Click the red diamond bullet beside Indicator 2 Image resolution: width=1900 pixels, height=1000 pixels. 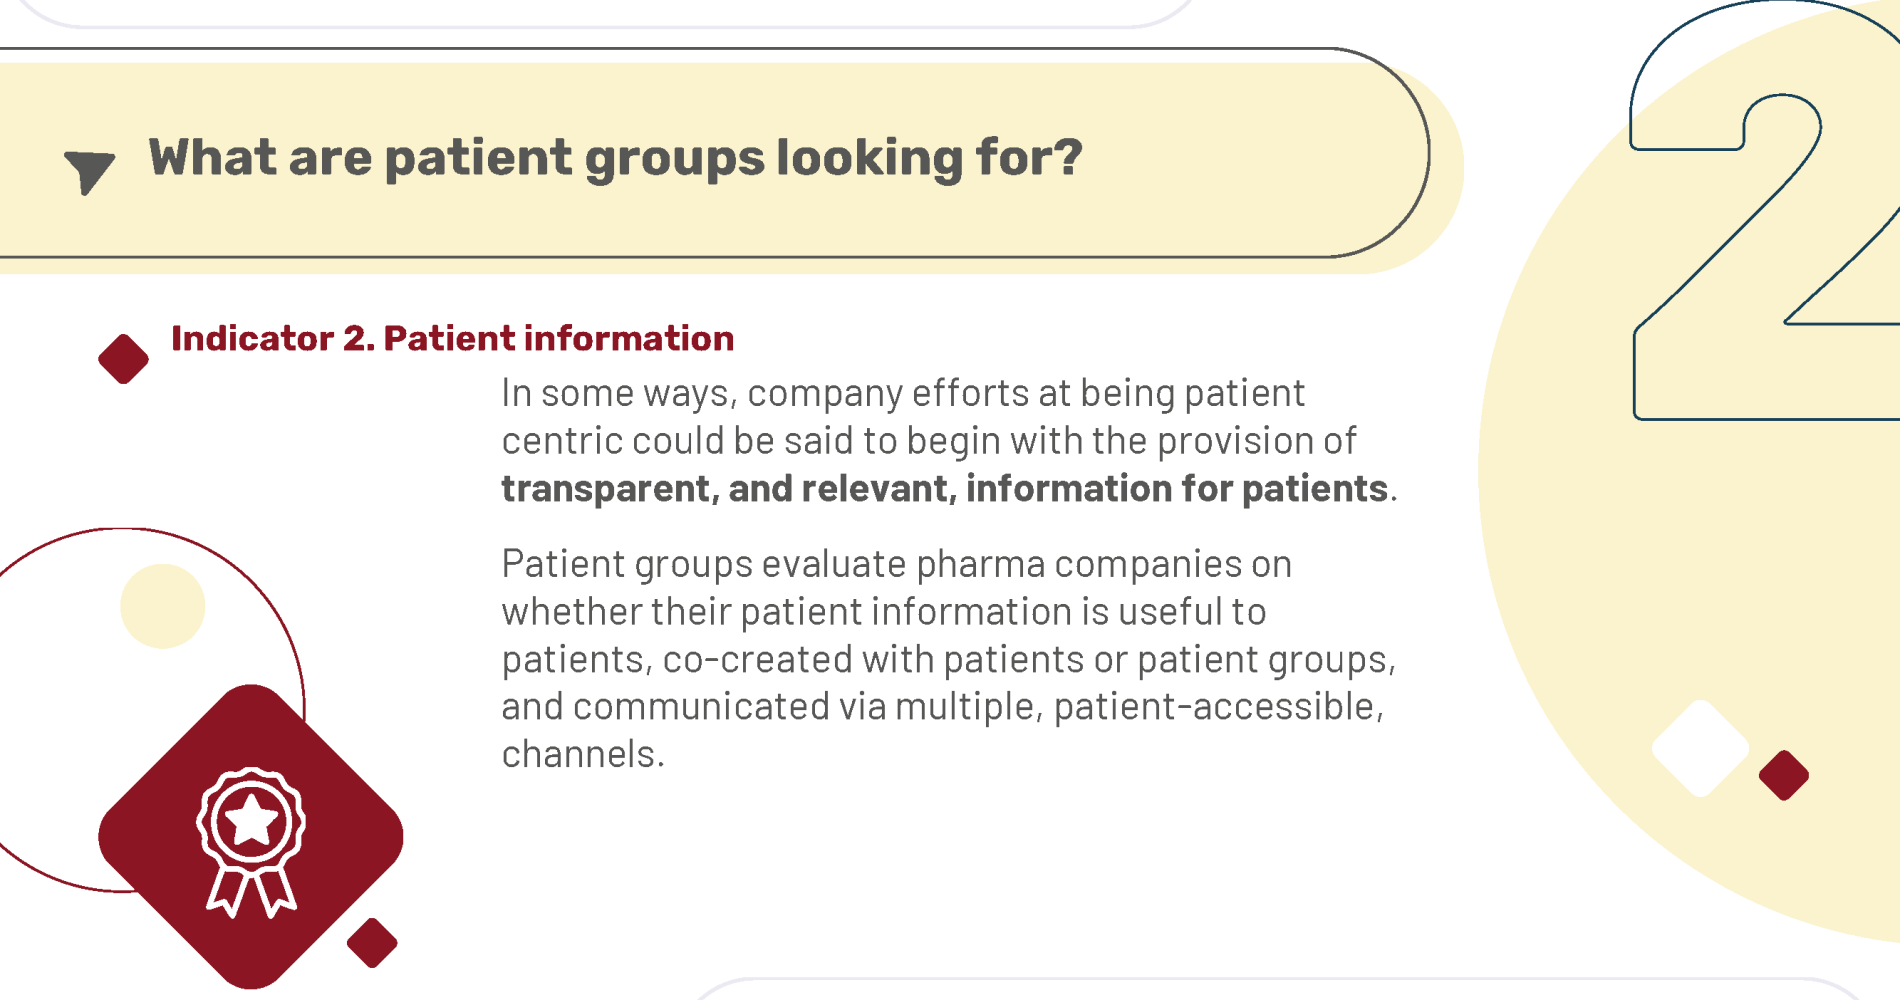pyautogui.click(x=123, y=359)
